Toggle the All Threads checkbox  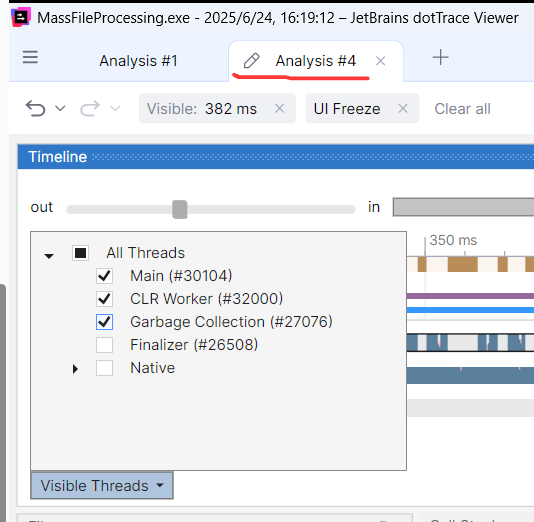point(80,253)
